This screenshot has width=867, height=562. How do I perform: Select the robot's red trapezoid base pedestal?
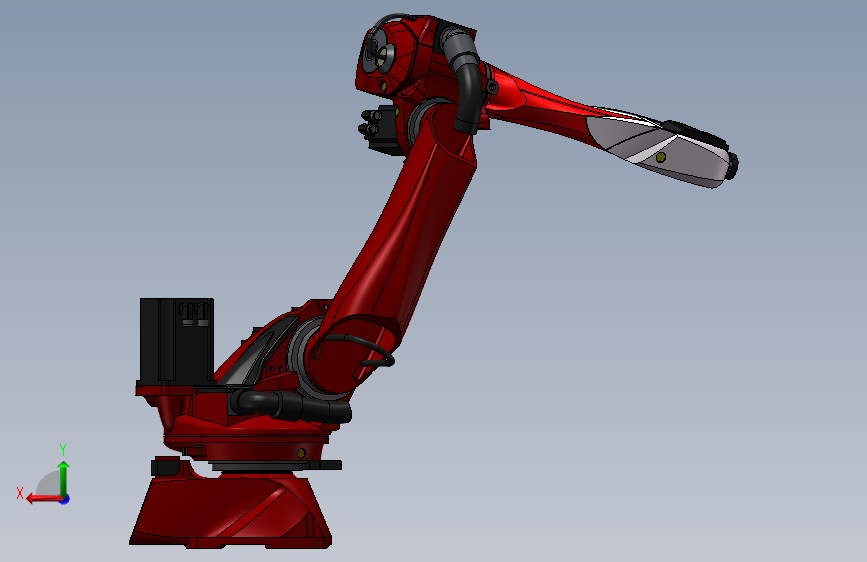tap(231, 511)
